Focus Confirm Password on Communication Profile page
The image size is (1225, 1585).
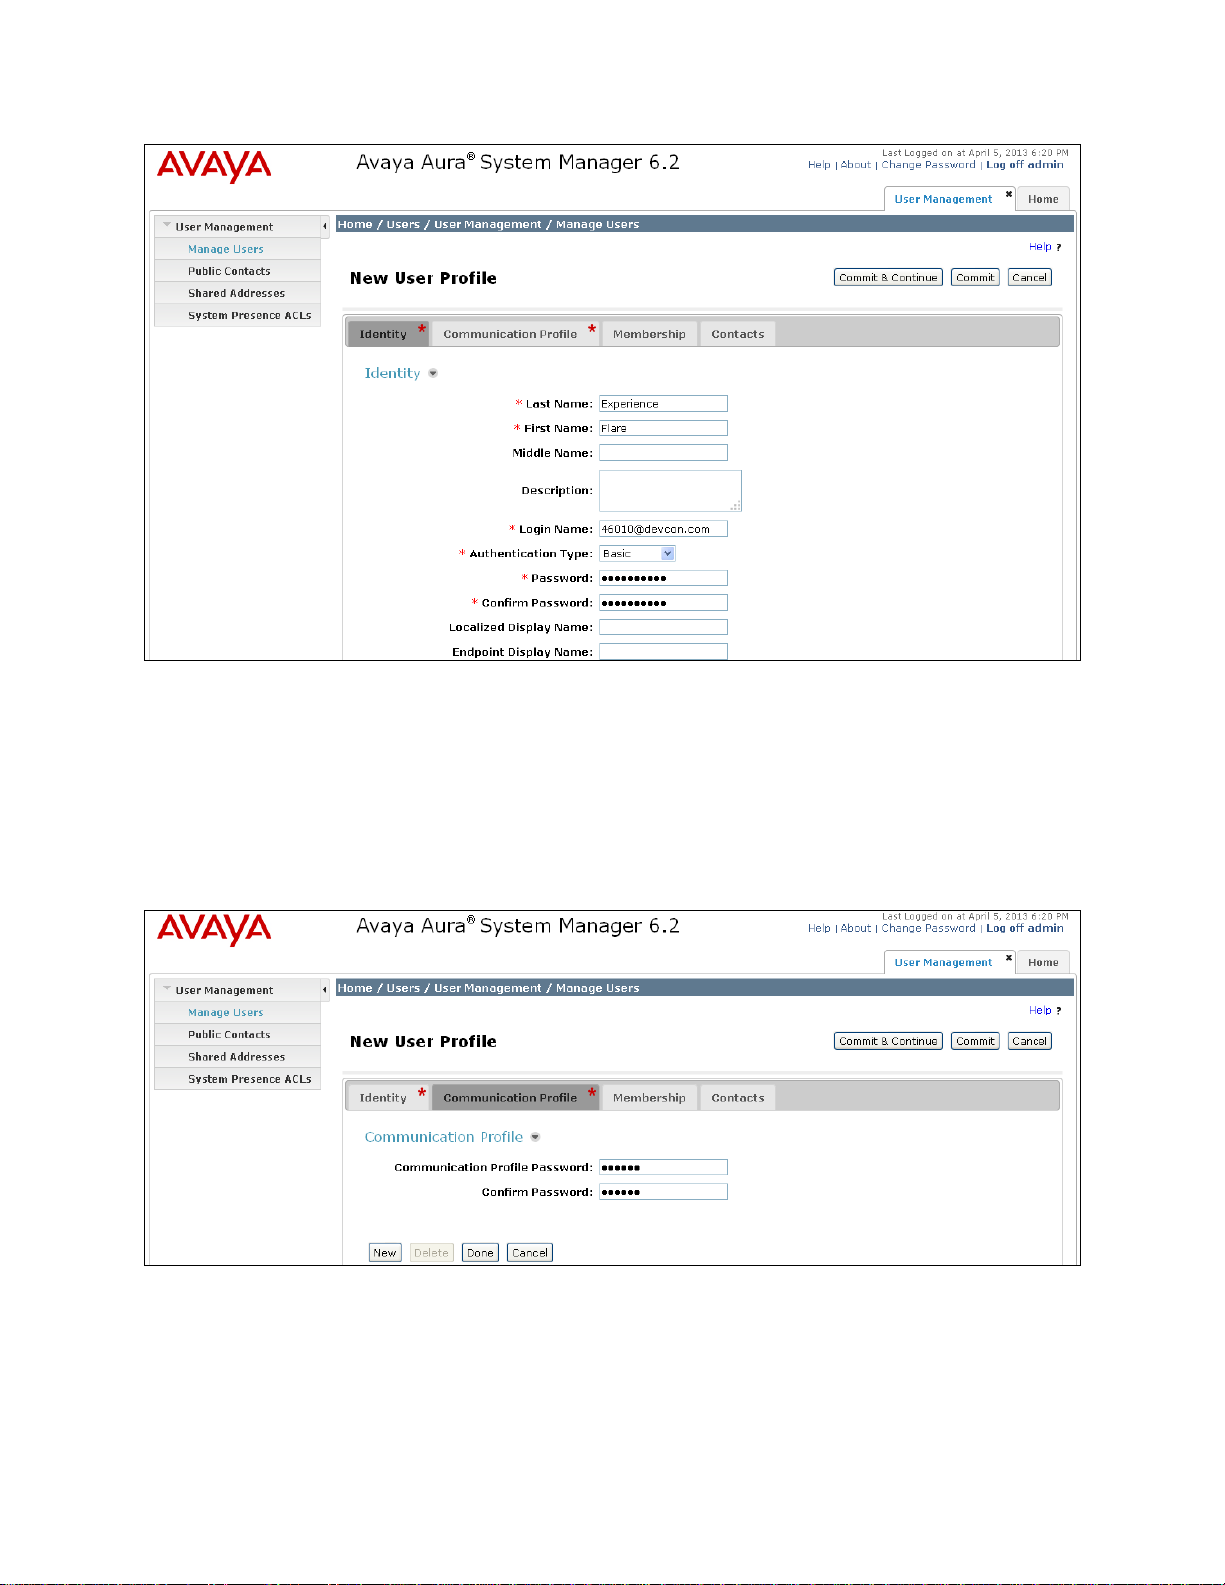point(663,1192)
